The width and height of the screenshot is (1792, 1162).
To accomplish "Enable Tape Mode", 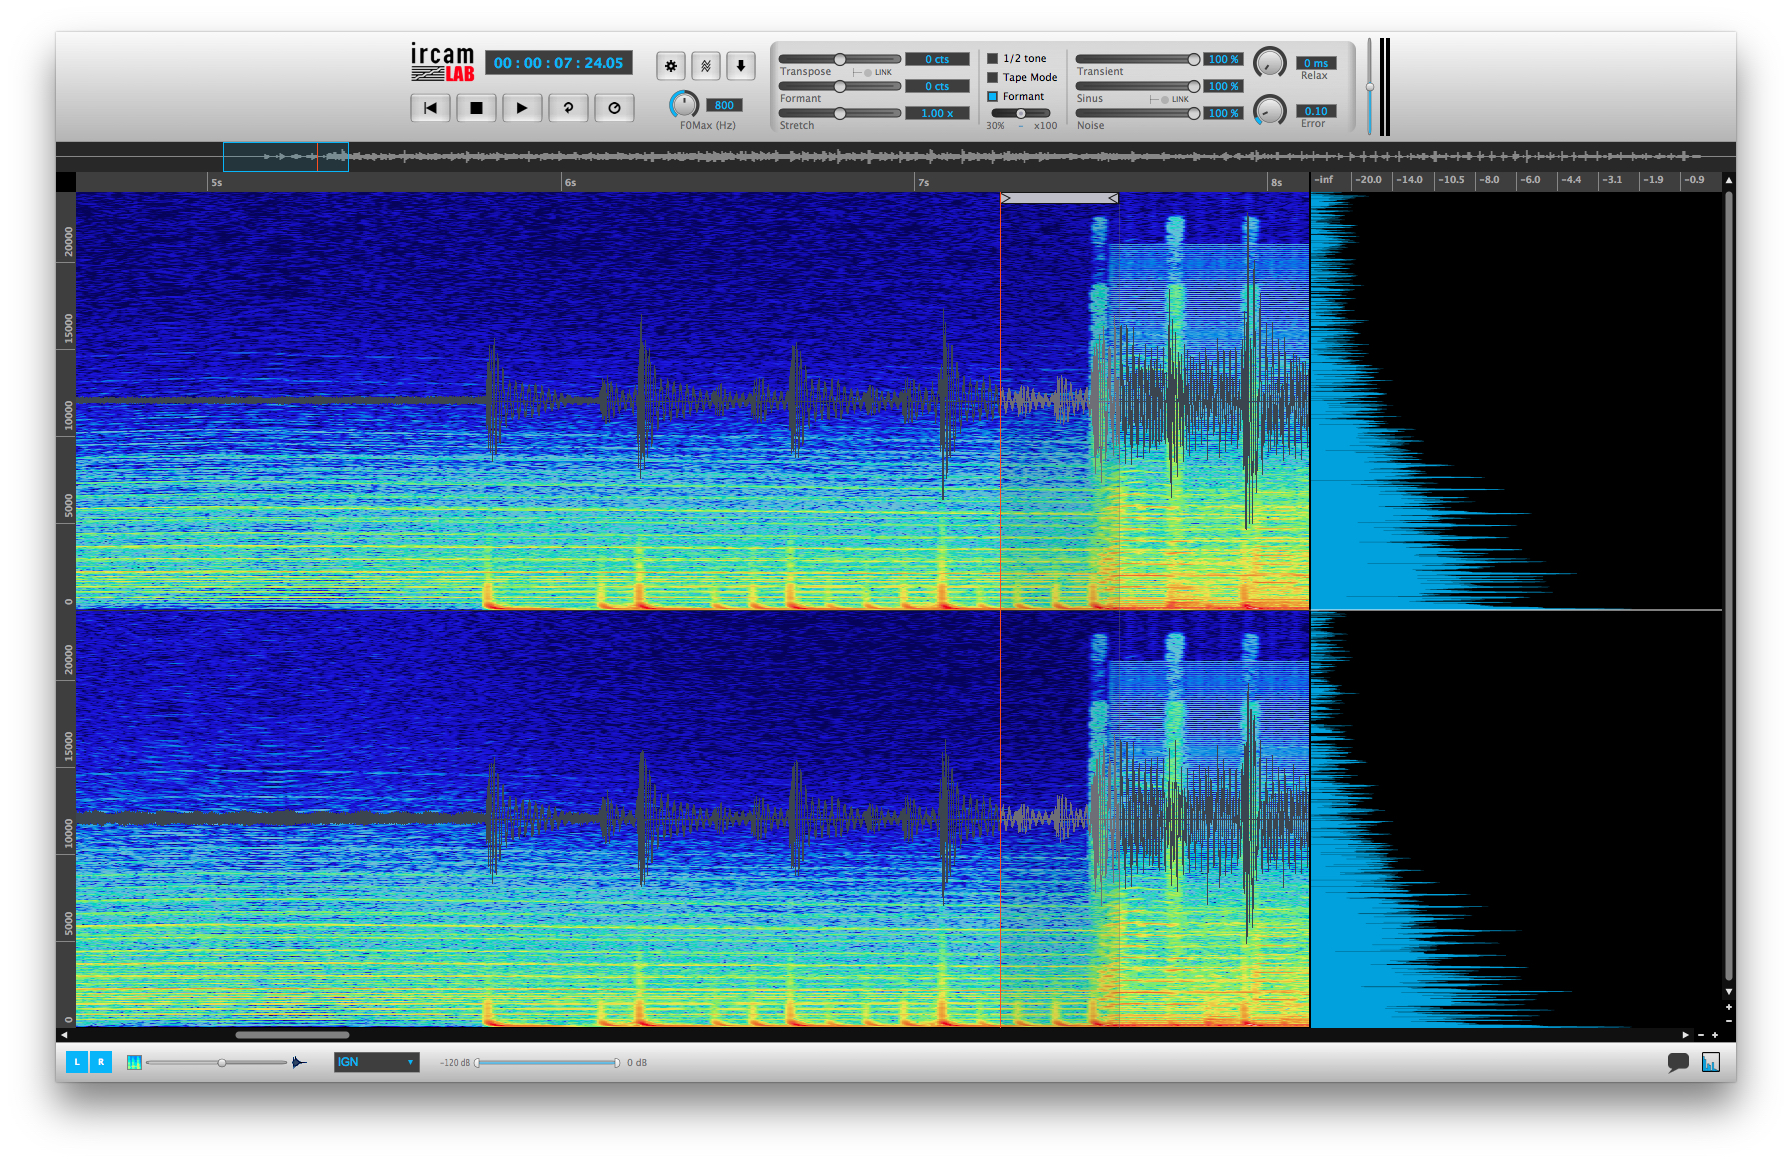I will pyautogui.click(x=991, y=77).
